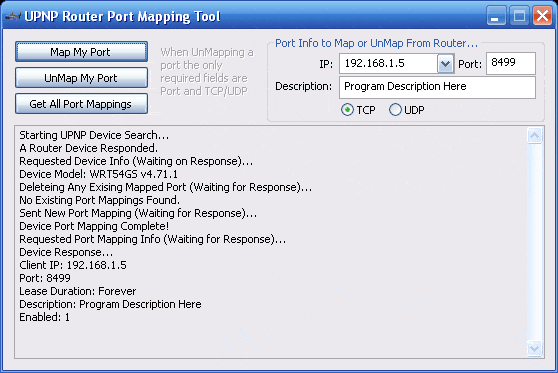The width and height of the screenshot is (558, 373).
Task: Close the UPNP Router Port Mapping Tool
Action: pos(542,16)
